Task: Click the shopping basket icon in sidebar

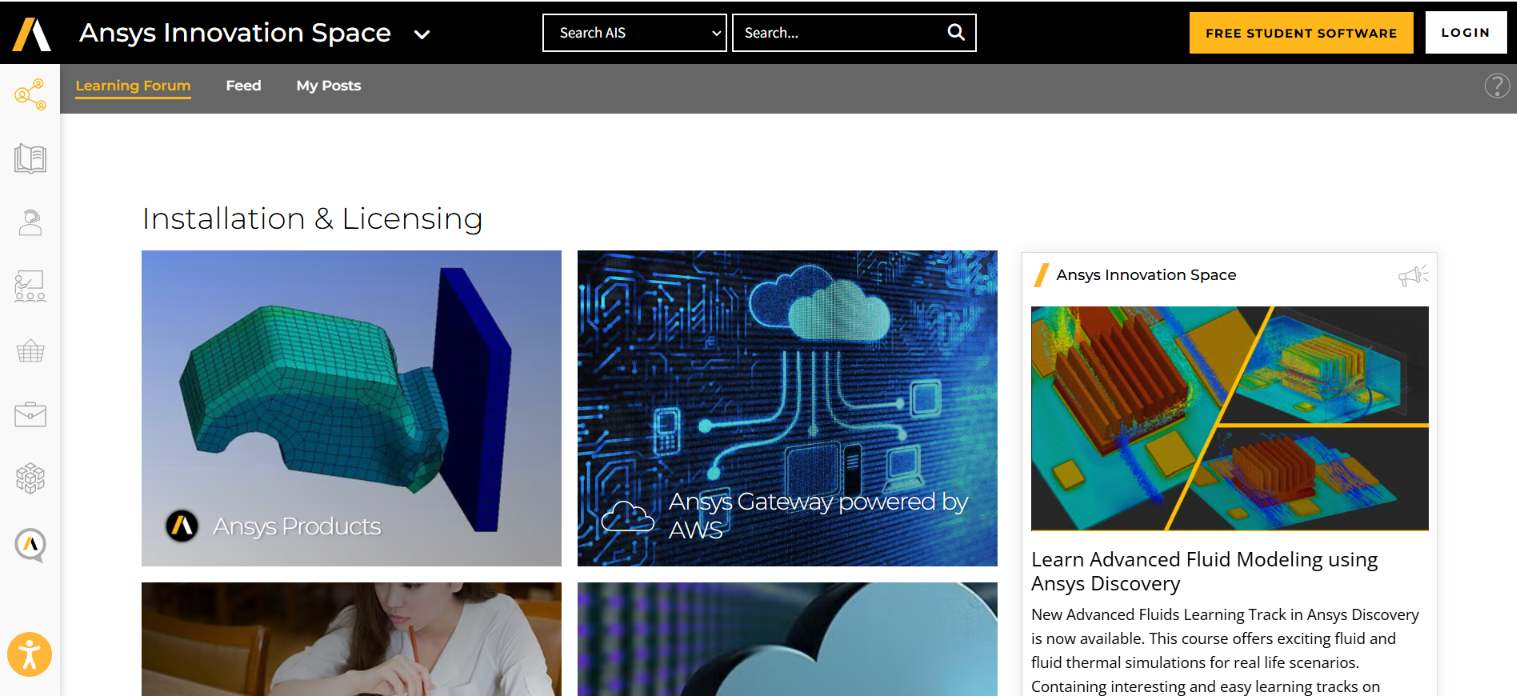Action: [x=30, y=351]
